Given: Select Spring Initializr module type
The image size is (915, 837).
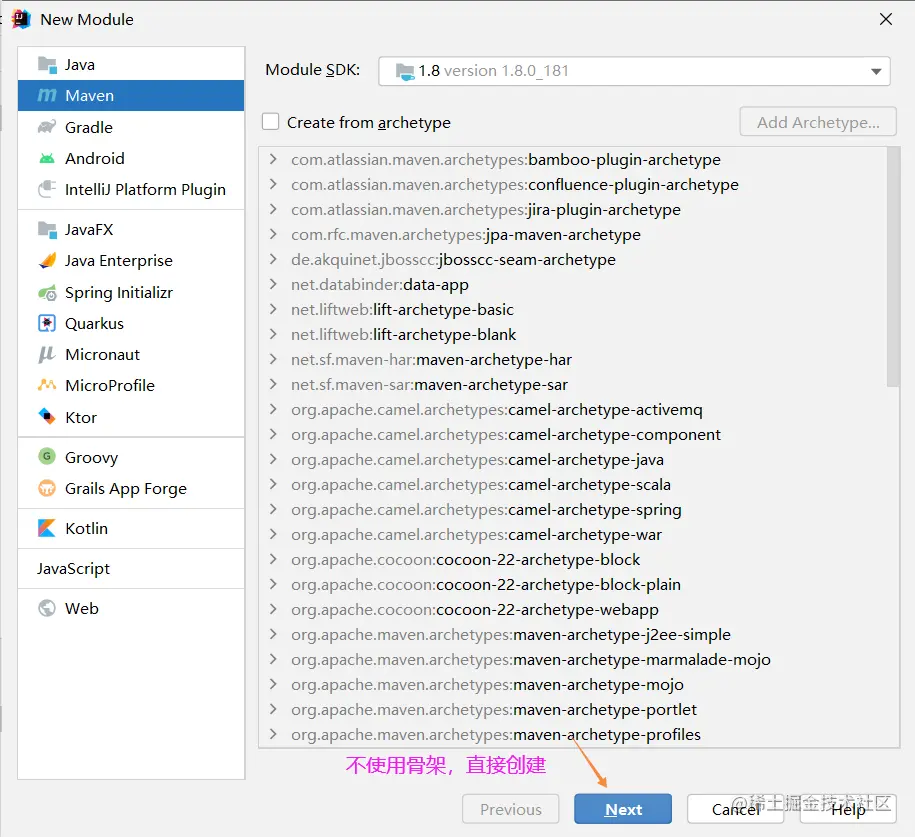Looking at the screenshot, I should pos(131,292).
